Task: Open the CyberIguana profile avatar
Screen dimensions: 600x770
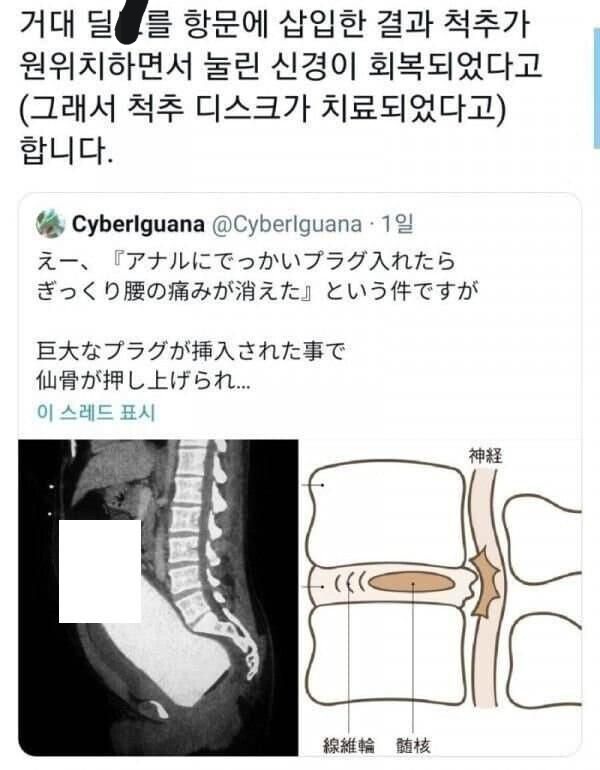Action: pos(50,224)
